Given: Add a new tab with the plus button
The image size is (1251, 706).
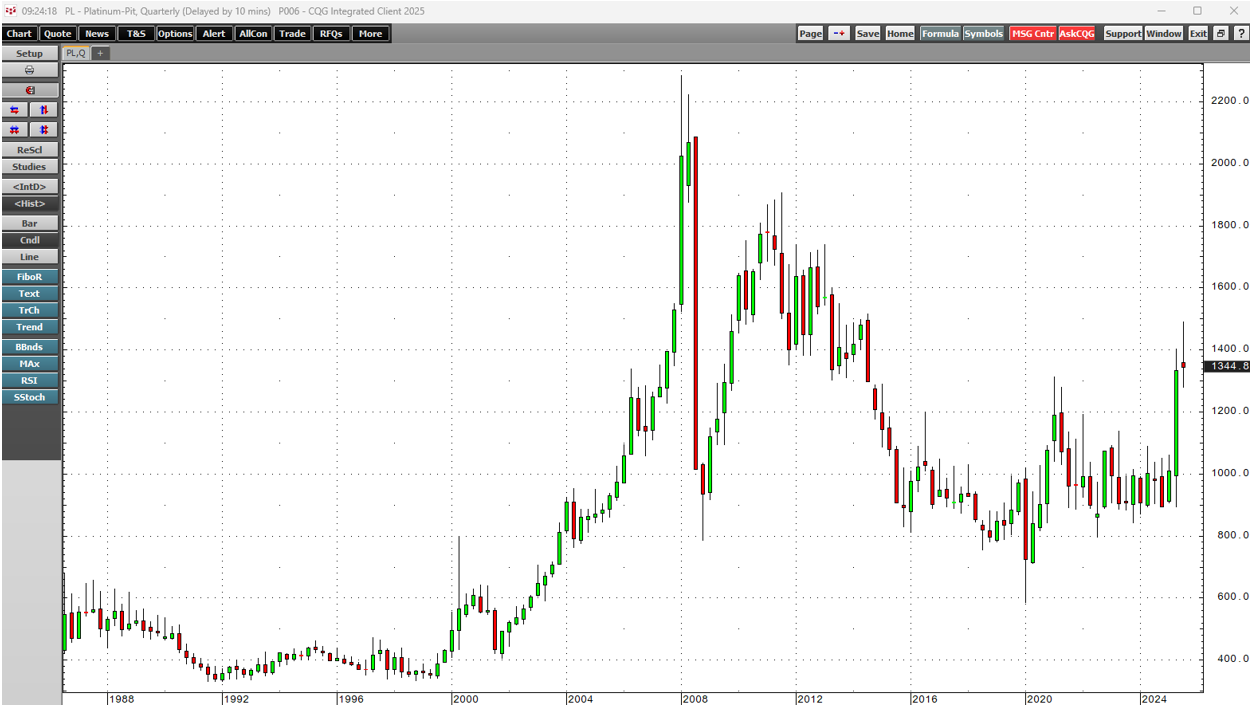Looking at the screenshot, I should tap(100, 54).
